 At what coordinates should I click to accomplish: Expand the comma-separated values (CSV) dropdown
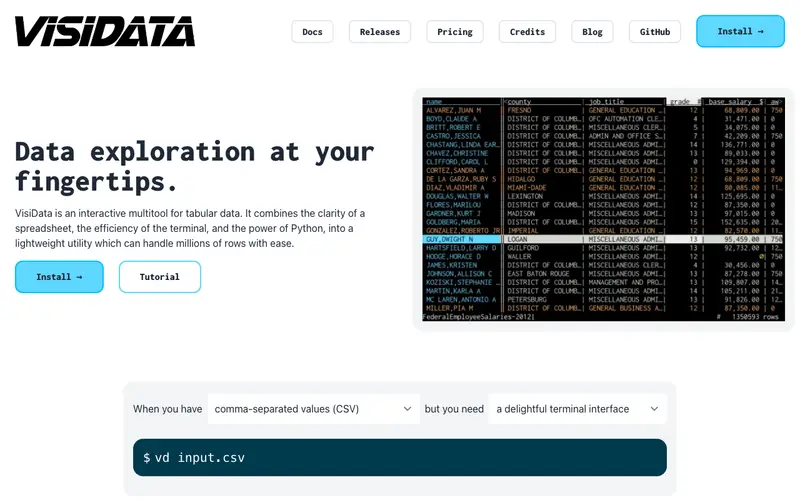(x=313, y=409)
